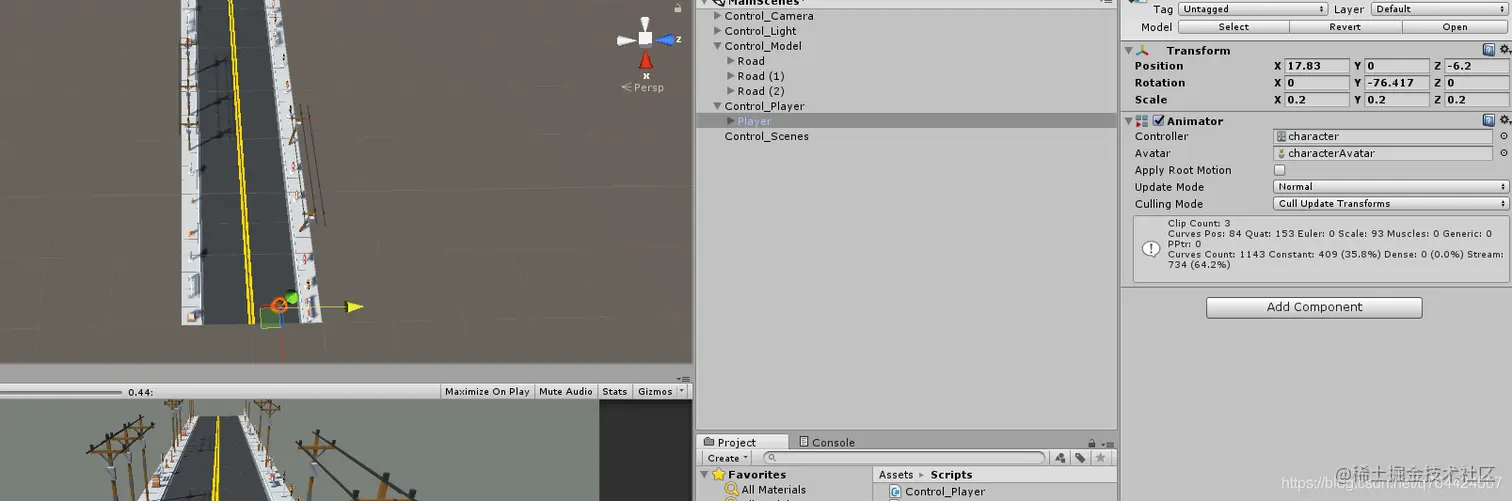Collapse the Control_Player hierarchy item
Screen dimensions: 1512x501
[x=717, y=106]
